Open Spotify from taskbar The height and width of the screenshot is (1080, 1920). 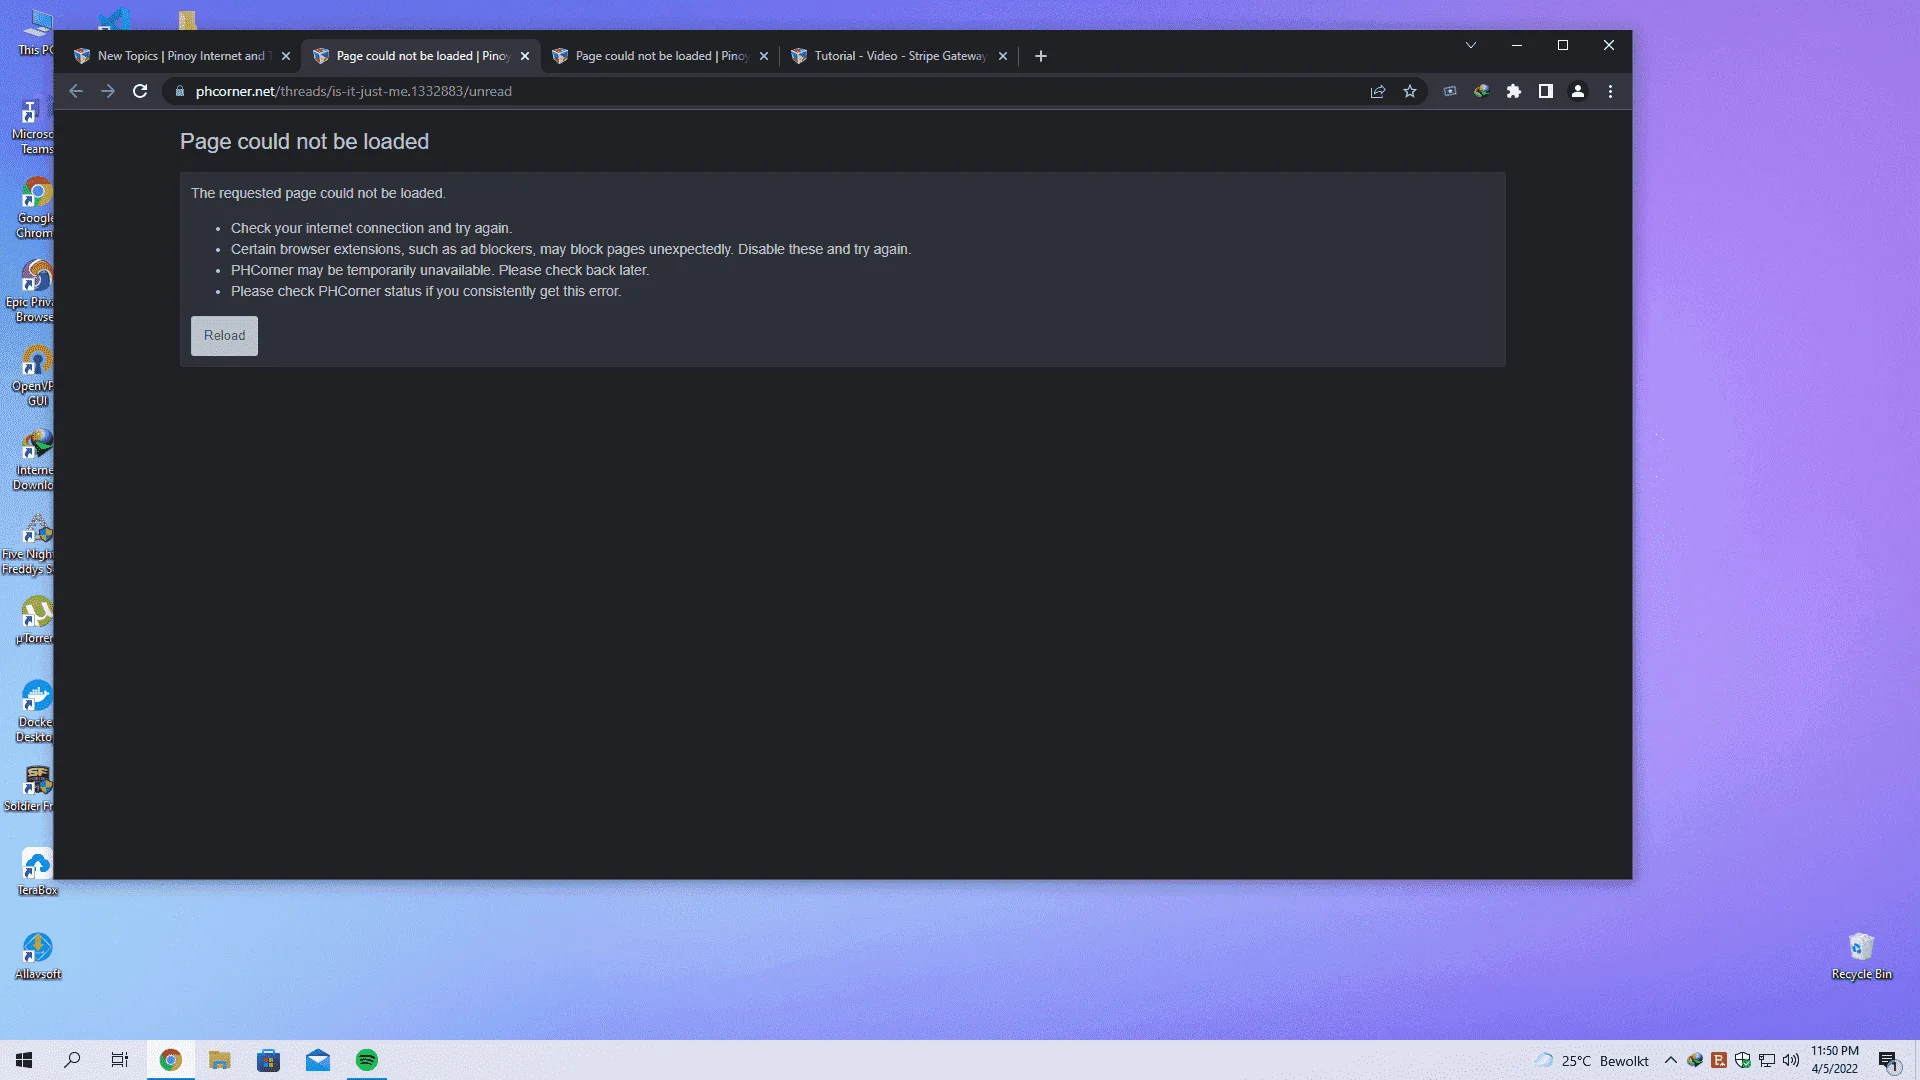coord(367,1060)
